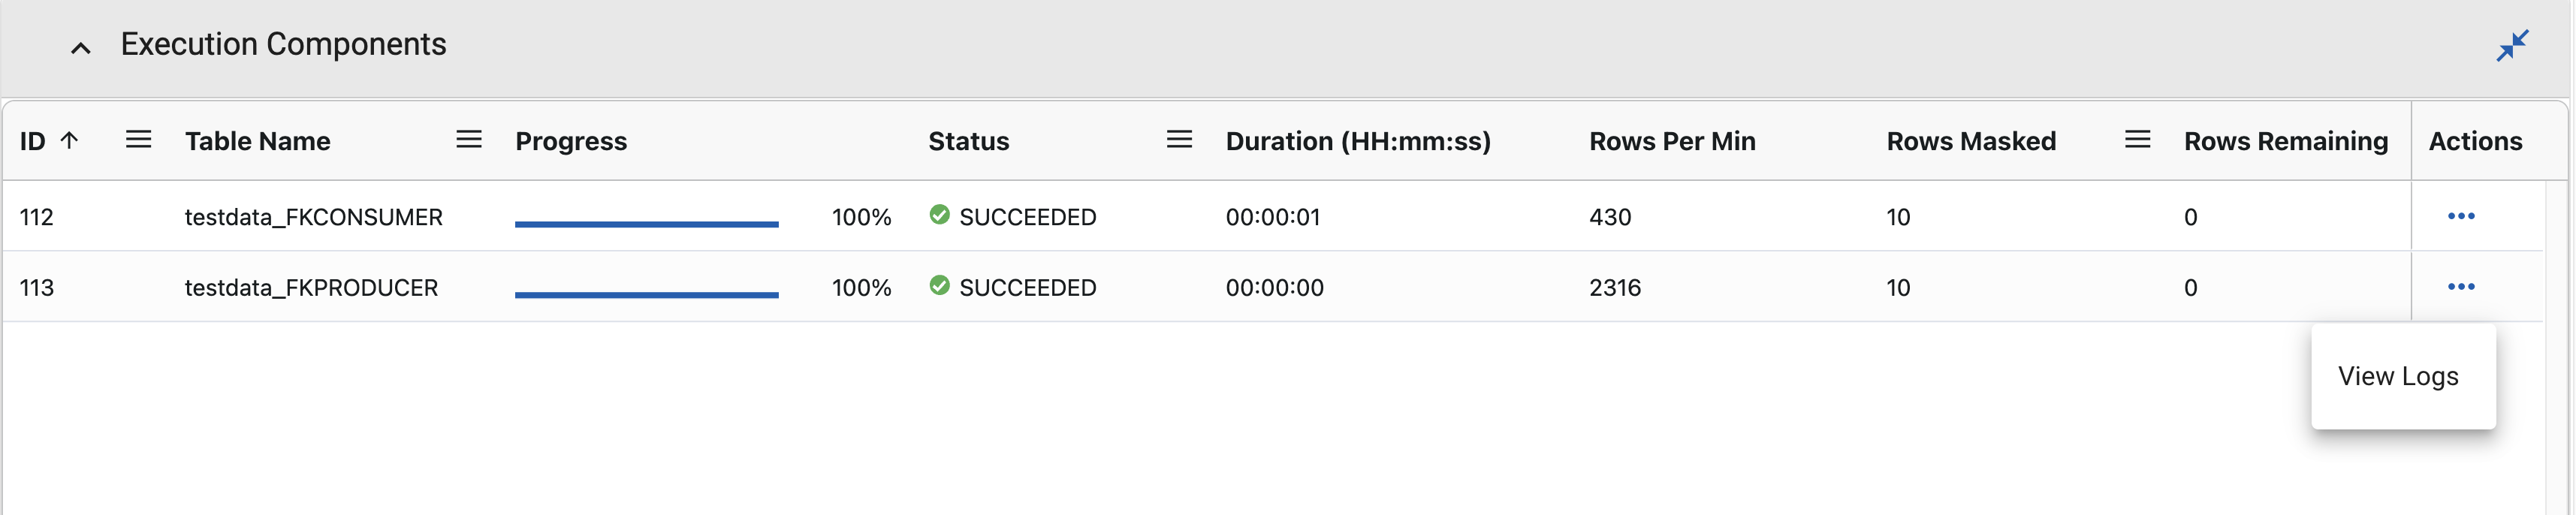Click the Rows Remaining column header
Viewport: 2576px width, 515px height.
(2285, 141)
